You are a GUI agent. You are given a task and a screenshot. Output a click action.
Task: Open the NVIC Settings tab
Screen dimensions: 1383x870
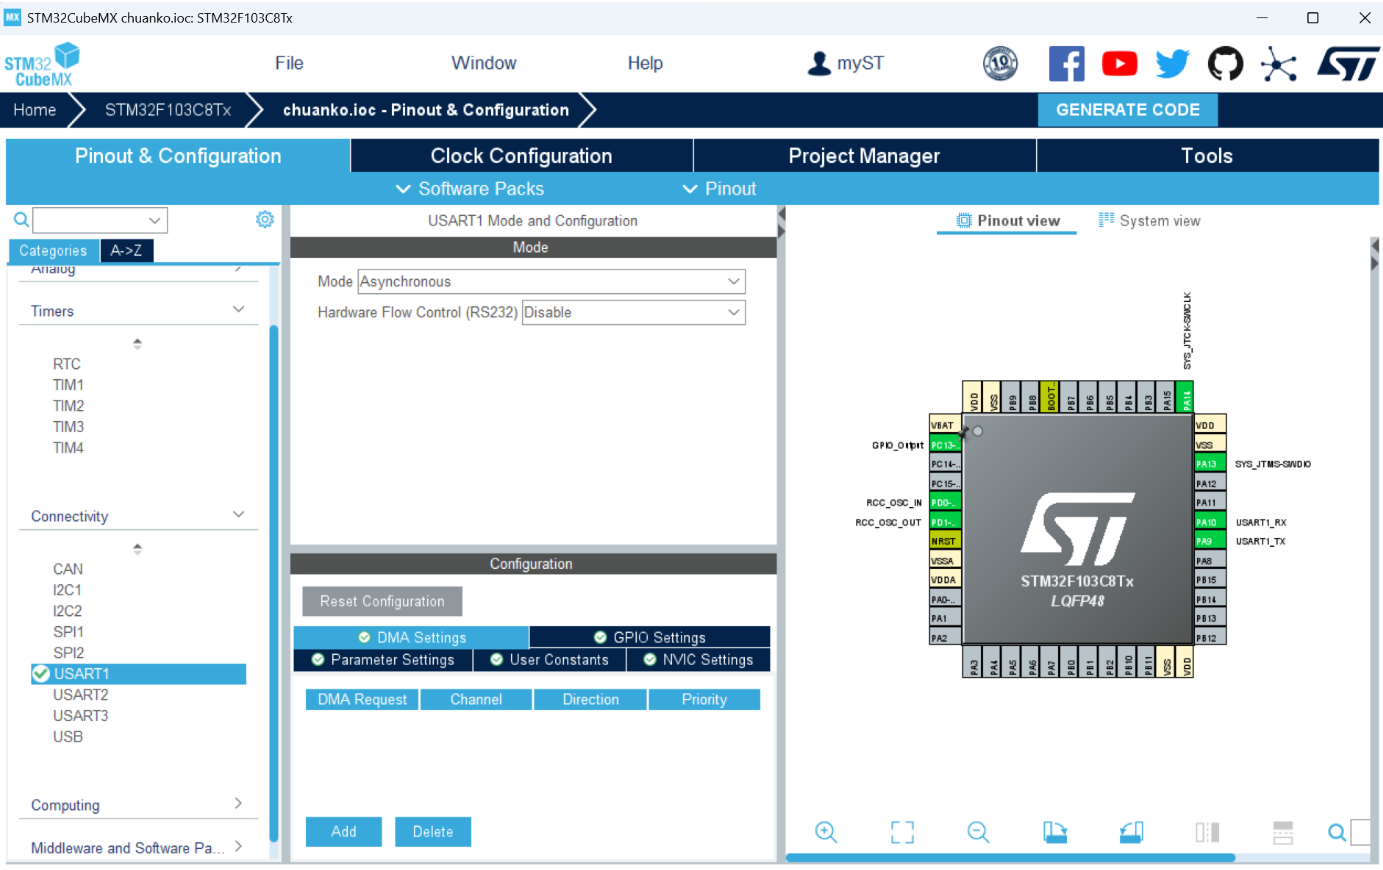pyautogui.click(x=698, y=660)
